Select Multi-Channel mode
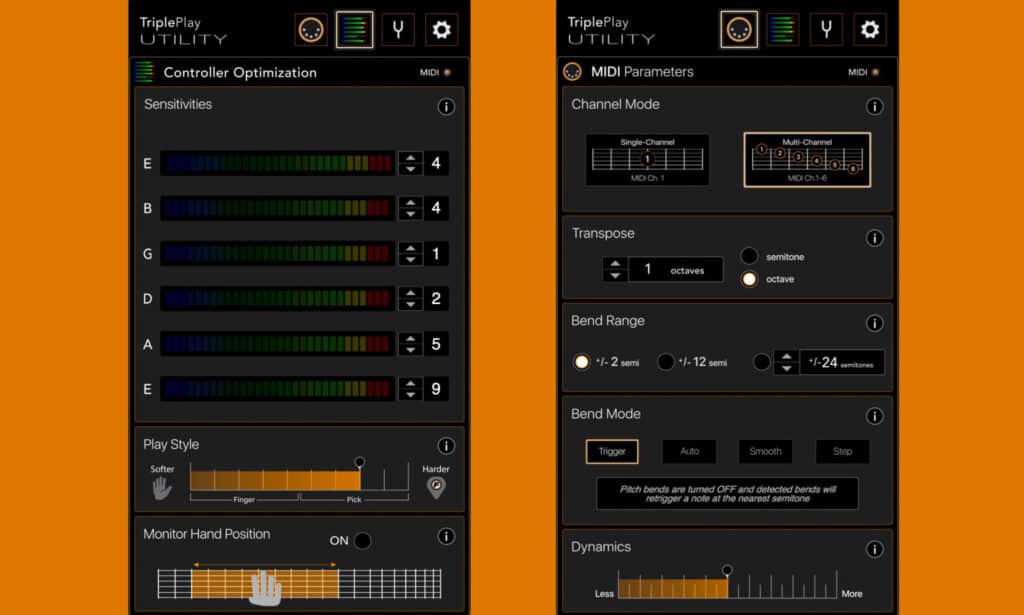Screen dimensions: 1024x615 (807, 160)
